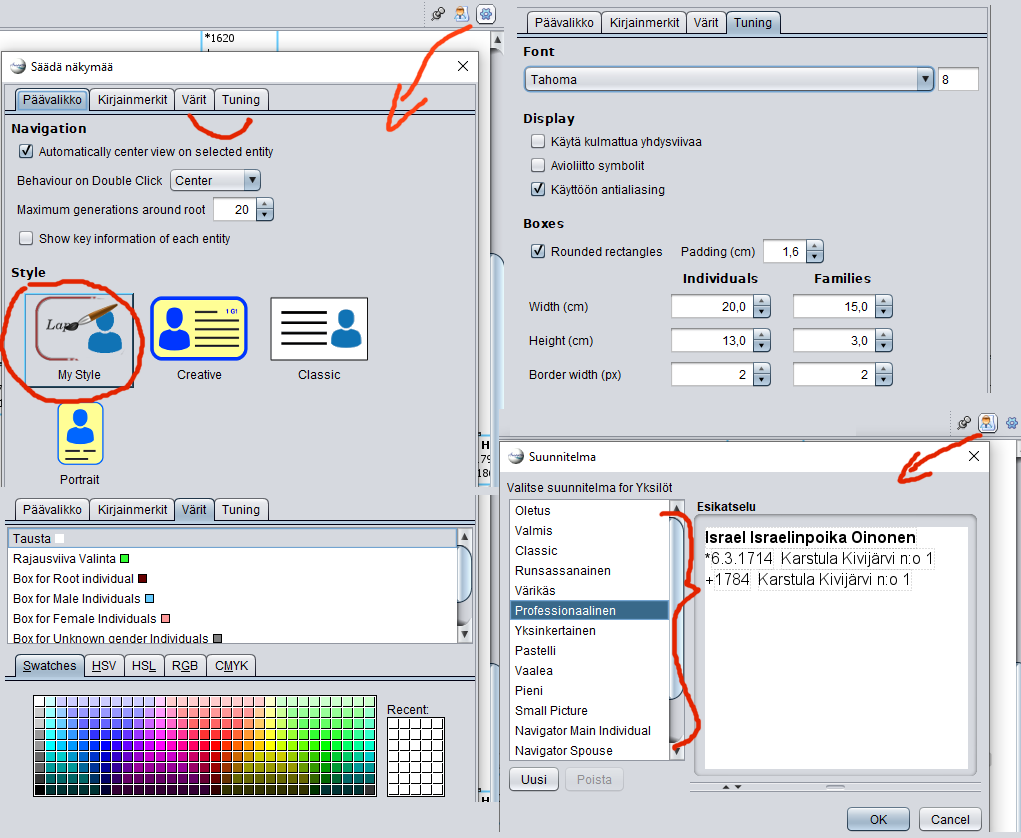
Task: Close the Säädä näkymää dialog
Action: click(x=463, y=66)
